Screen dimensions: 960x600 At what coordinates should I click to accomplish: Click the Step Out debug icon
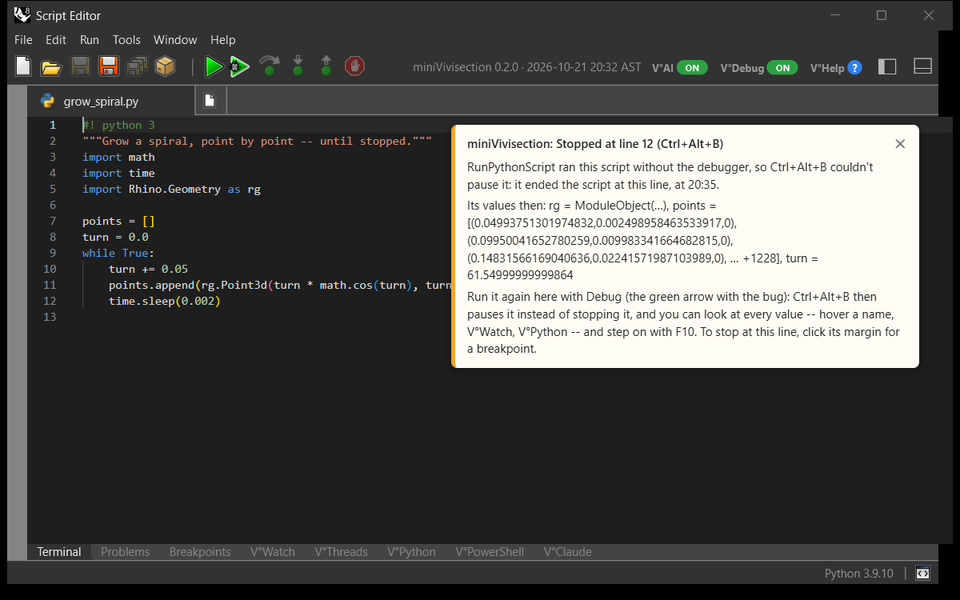(x=326, y=66)
